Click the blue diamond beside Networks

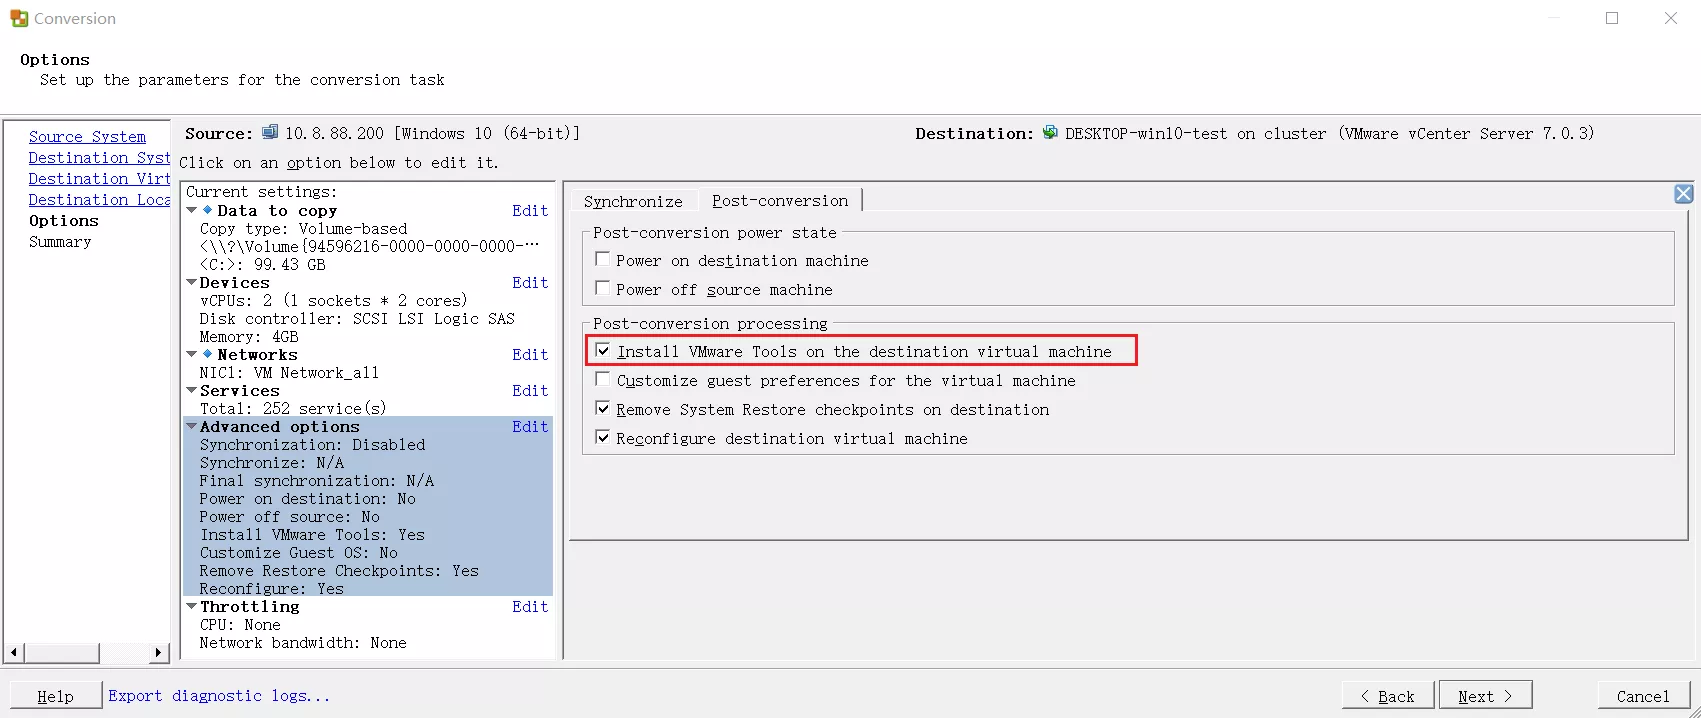tap(208, 354)
